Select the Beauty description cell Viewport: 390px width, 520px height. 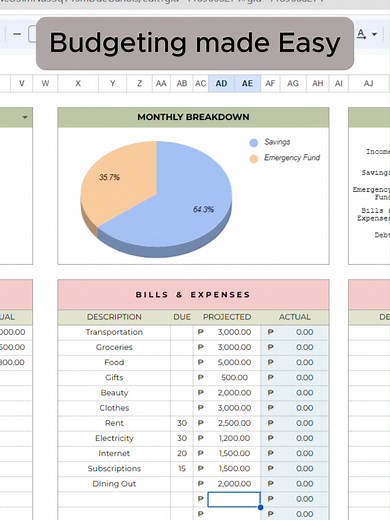(114, 393)
